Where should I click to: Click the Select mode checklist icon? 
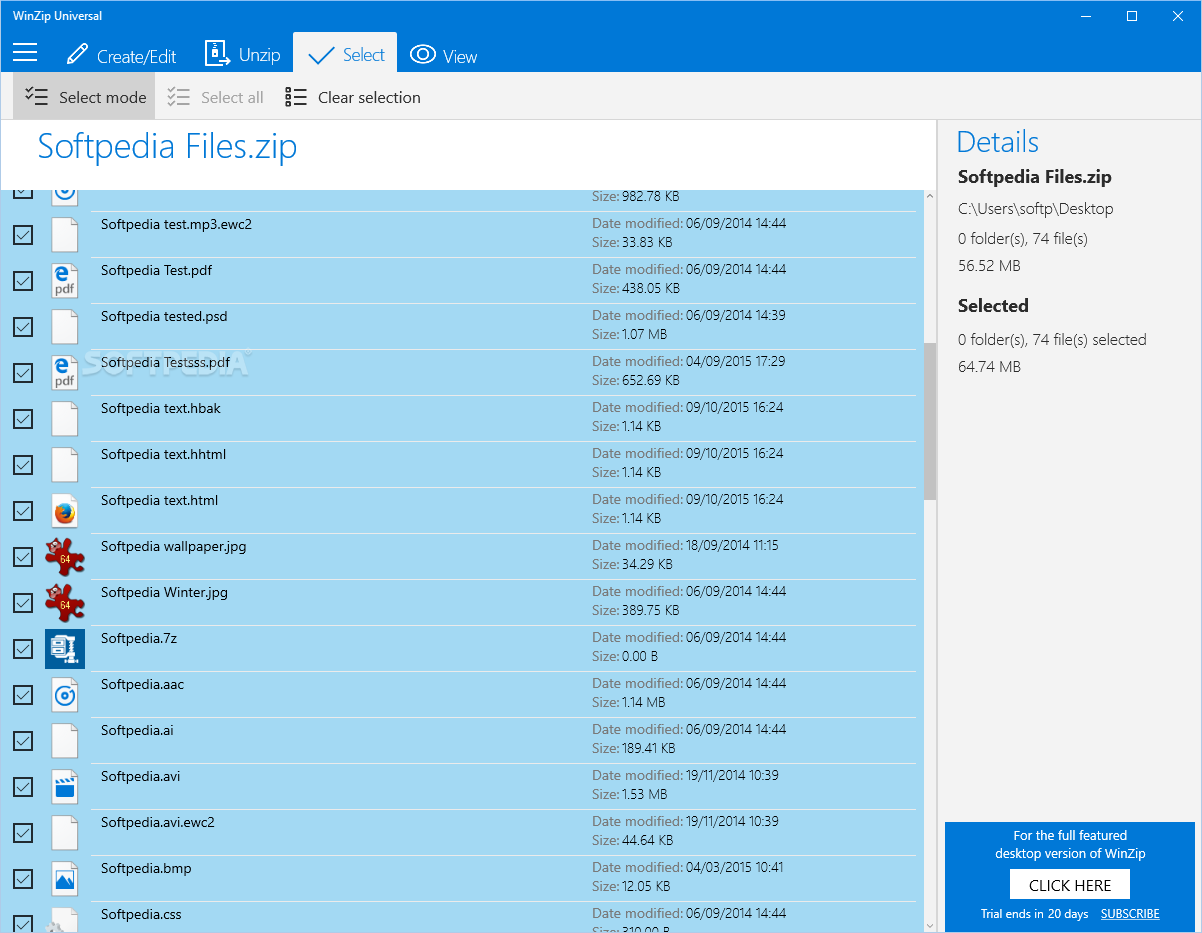pyautogui.click(x=36, y=97)
